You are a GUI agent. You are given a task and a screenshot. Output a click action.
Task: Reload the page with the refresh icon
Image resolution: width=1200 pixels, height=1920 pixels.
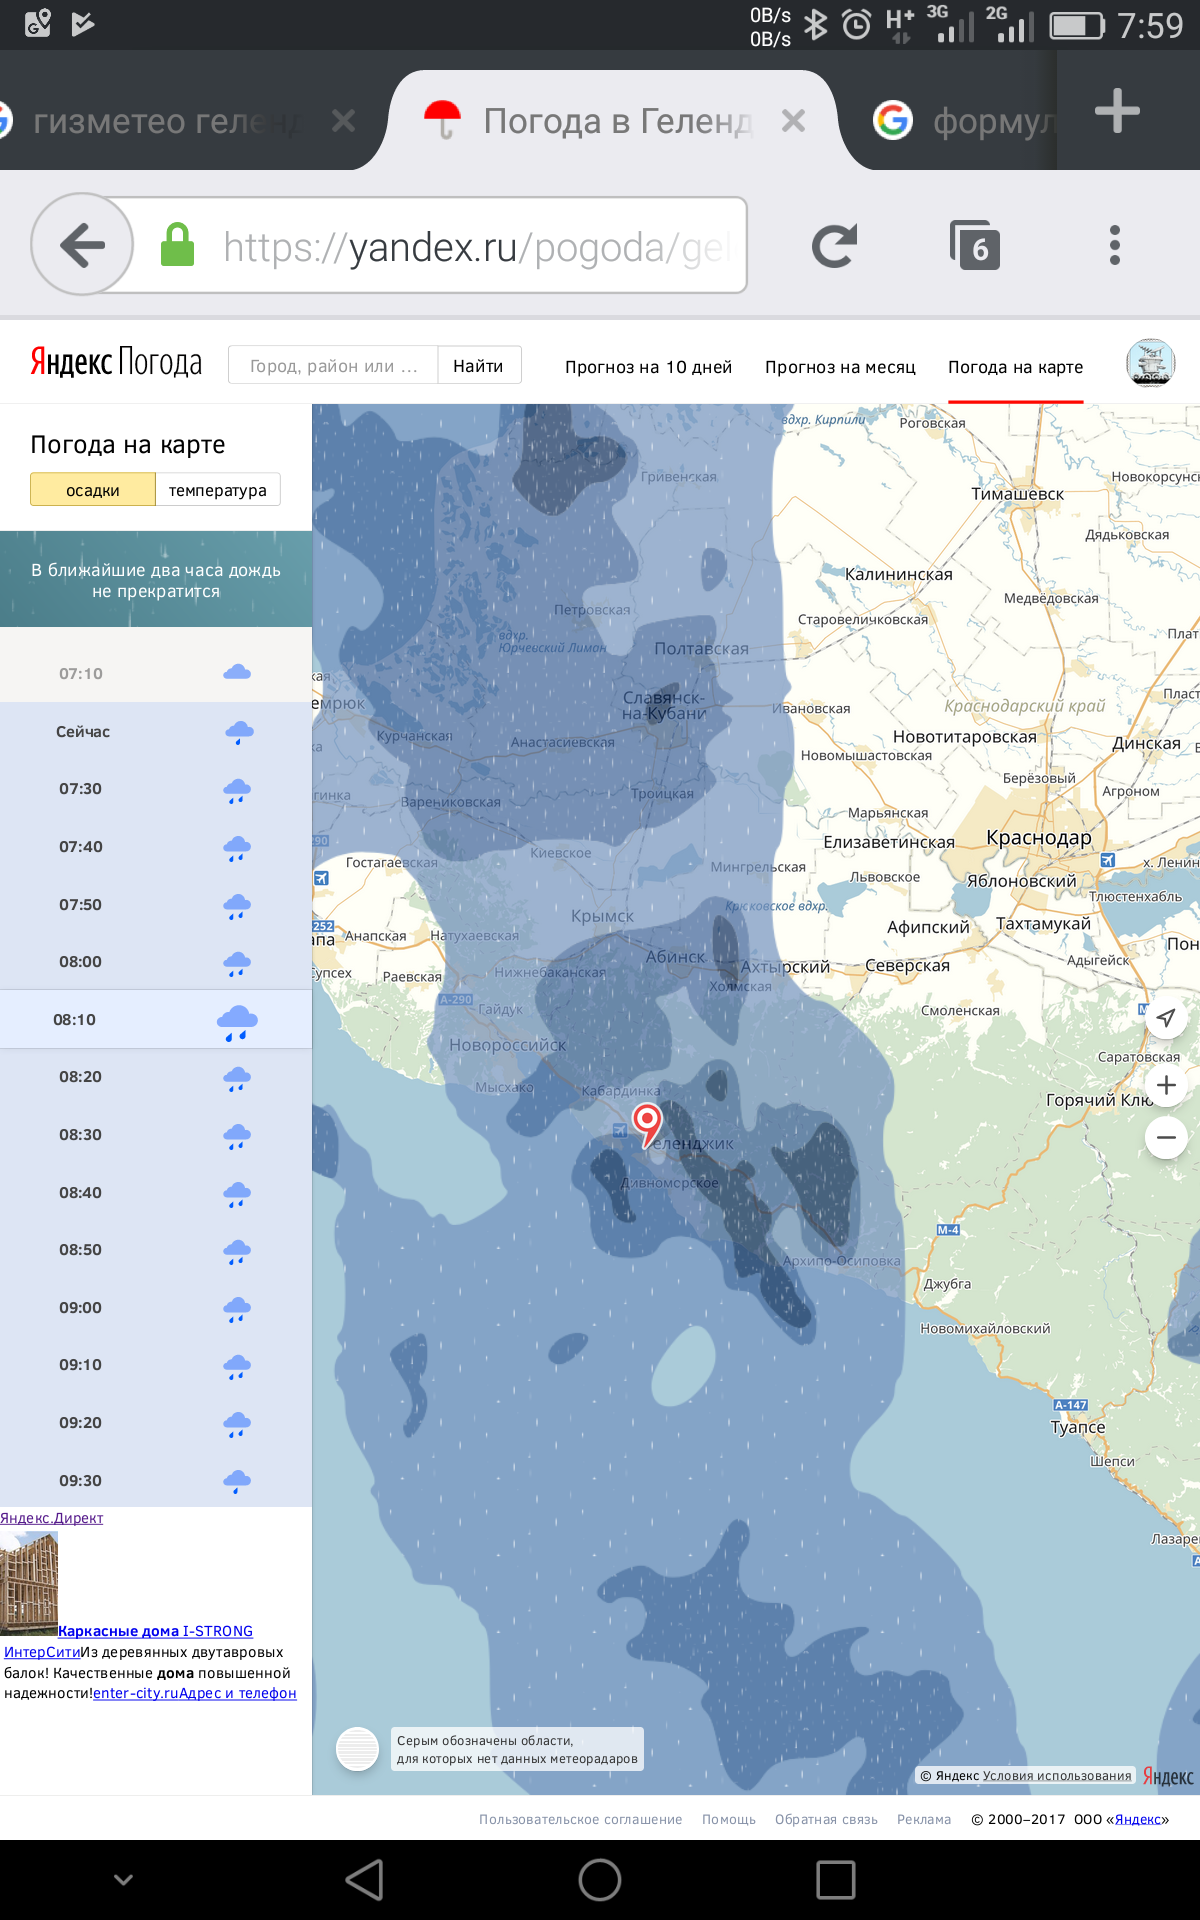(834, 246)
